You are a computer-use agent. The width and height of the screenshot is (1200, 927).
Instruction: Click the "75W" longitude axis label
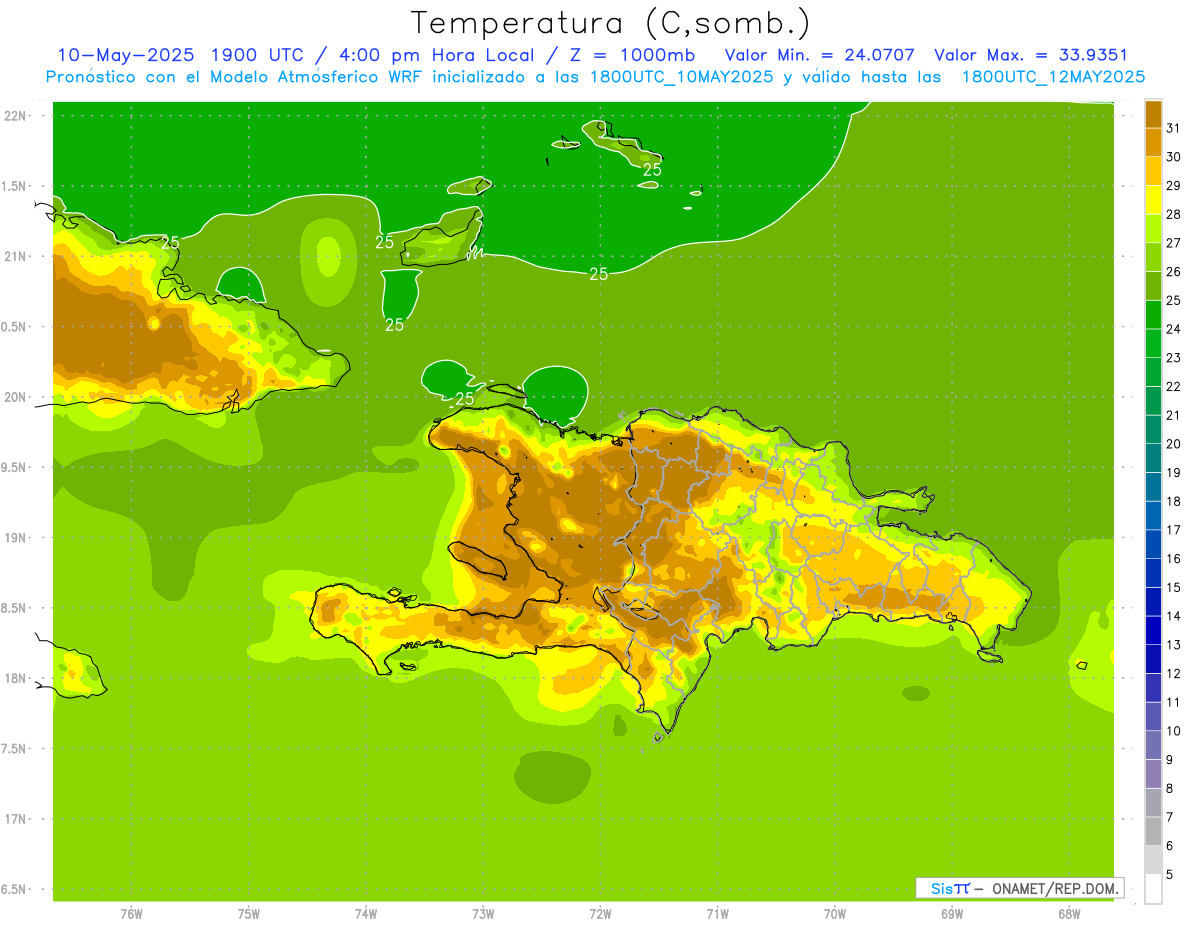click(248, 914)
